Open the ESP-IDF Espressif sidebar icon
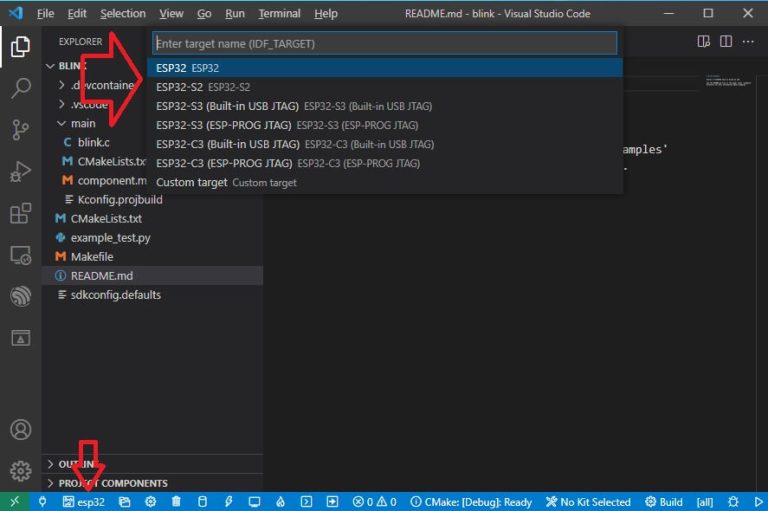This screenshot has width=768, height=511. (20, 296)
